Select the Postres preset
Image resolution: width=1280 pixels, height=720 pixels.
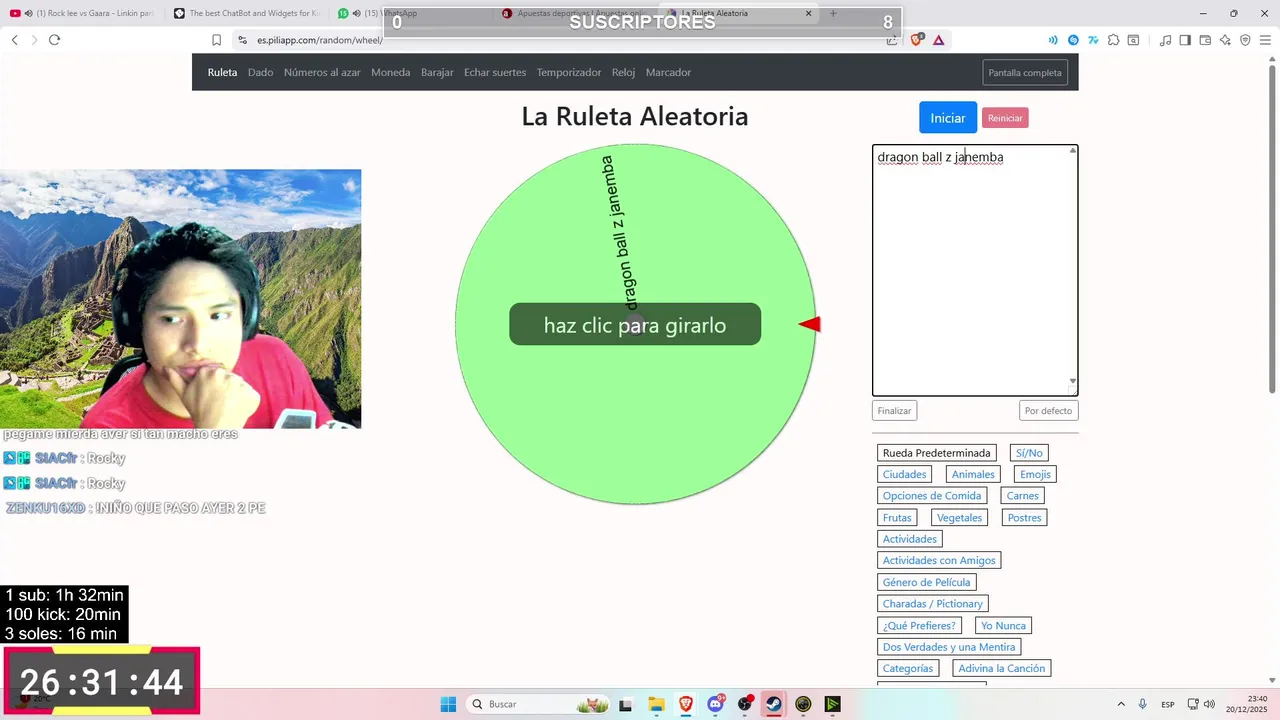(1024, 518)
